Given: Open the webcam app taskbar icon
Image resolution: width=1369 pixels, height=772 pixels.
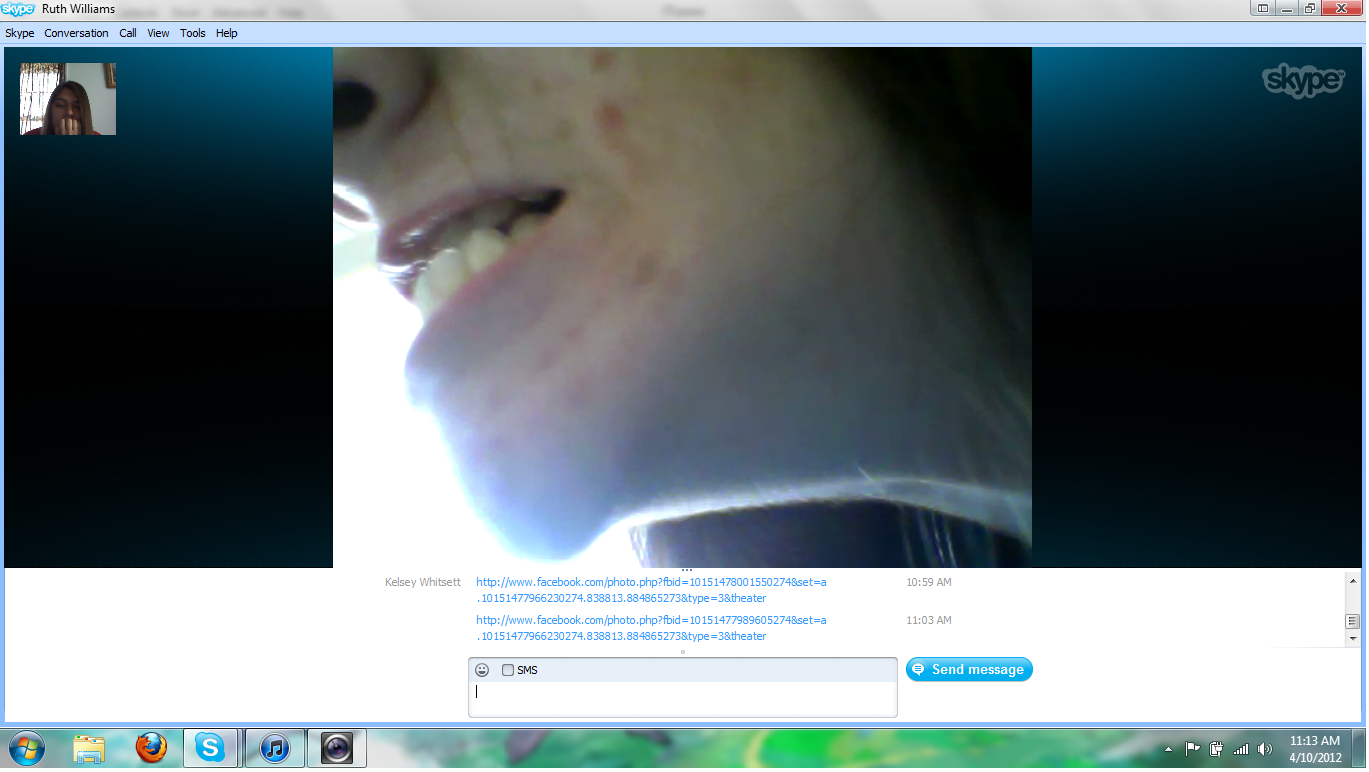Looking at the screenshot, I should point(336,748).
